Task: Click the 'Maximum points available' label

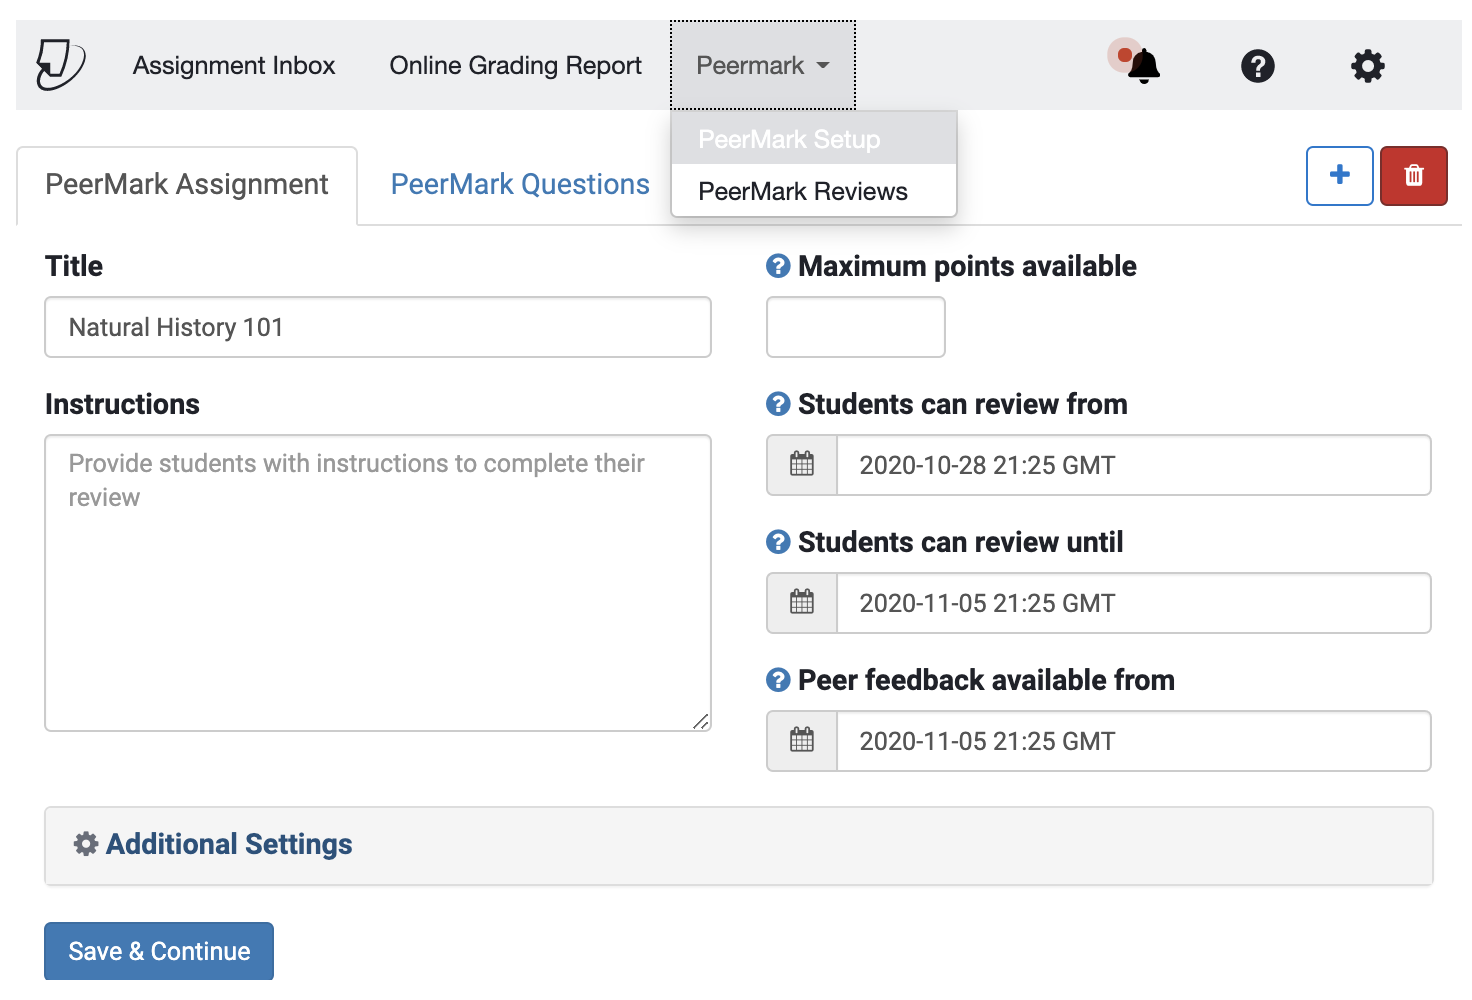Action: [x=967, y=266]
